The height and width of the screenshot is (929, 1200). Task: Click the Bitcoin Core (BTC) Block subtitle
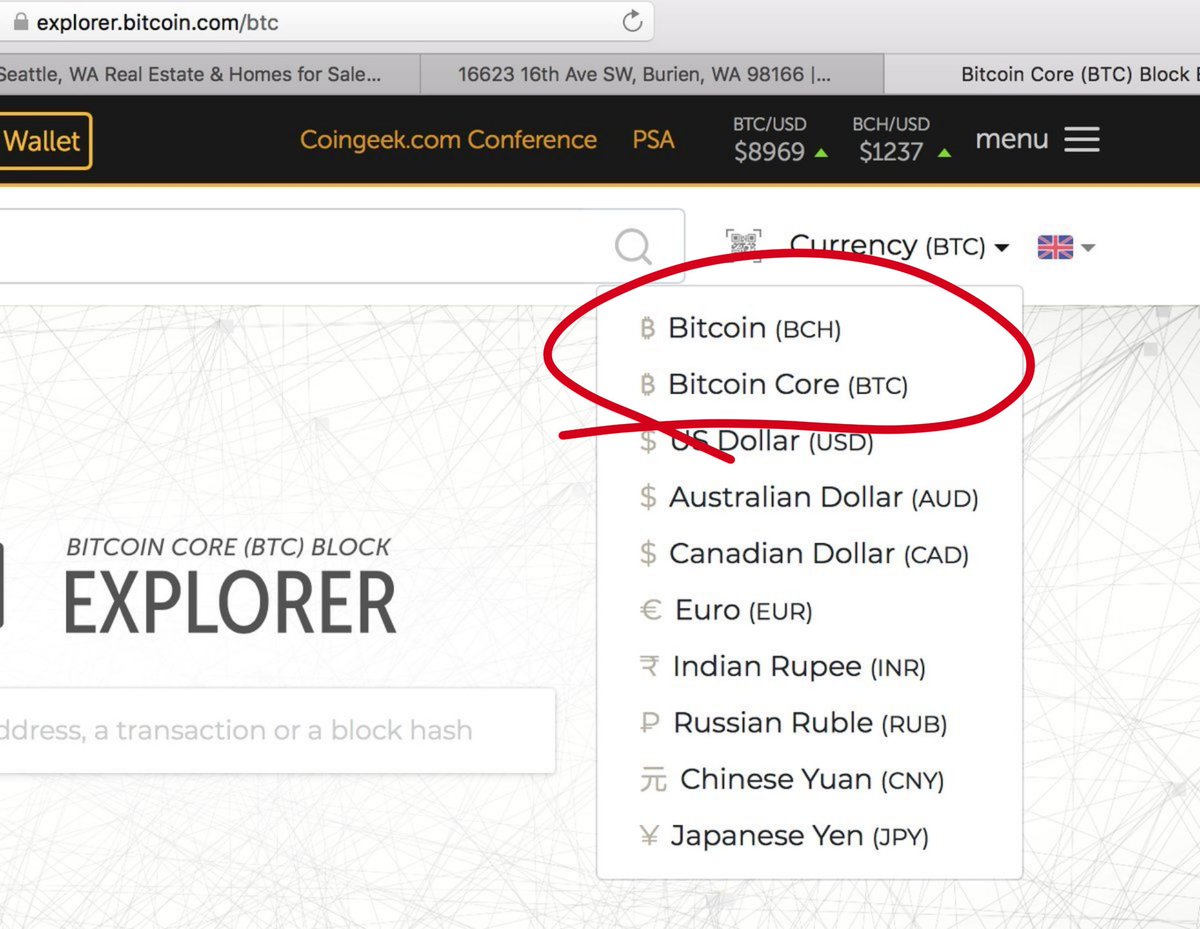click(x=228, y=547)
